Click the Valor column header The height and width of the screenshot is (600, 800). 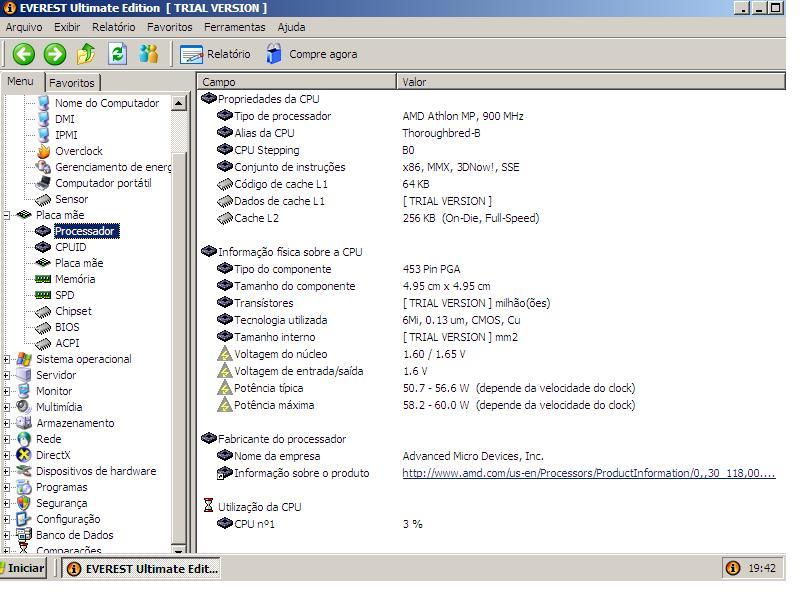pos(591,82)
